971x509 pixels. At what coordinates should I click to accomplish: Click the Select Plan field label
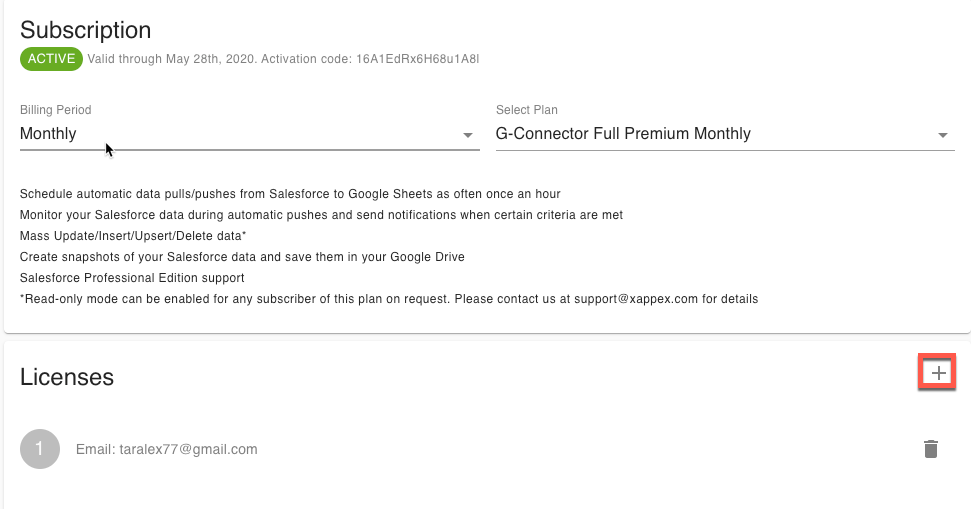(527, 110)
